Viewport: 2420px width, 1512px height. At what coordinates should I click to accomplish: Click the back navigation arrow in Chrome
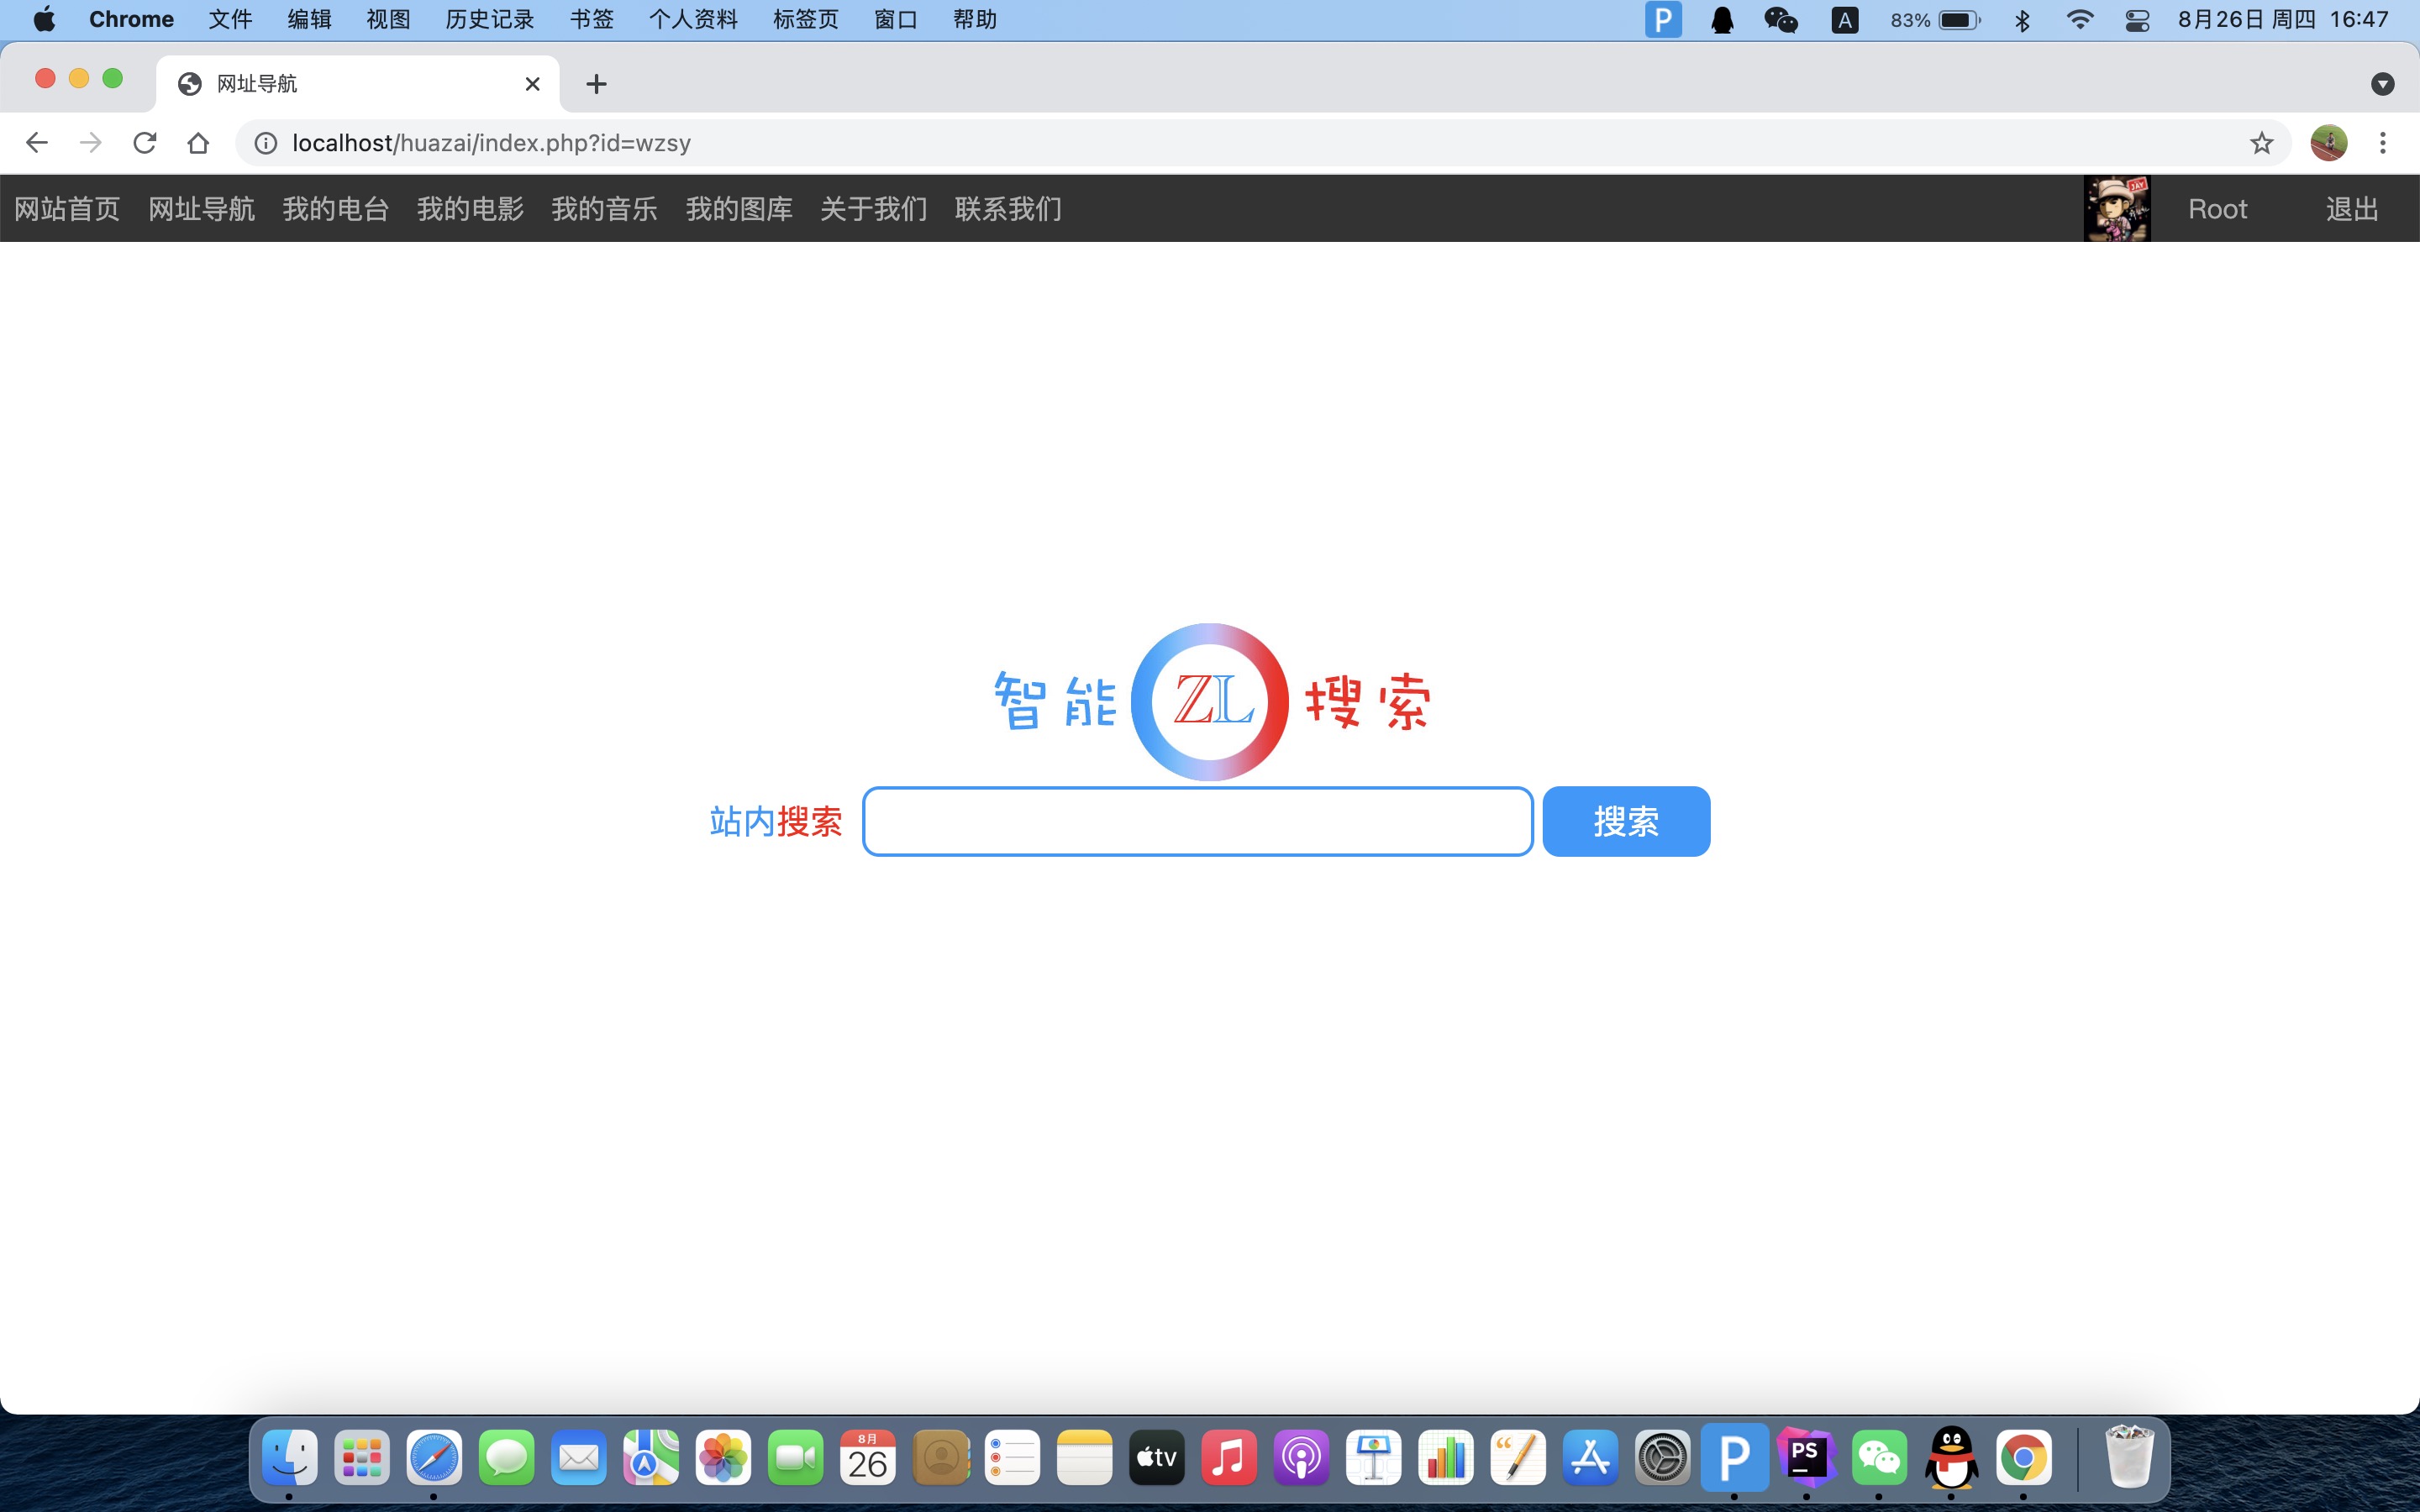click(x=36, y=142)
